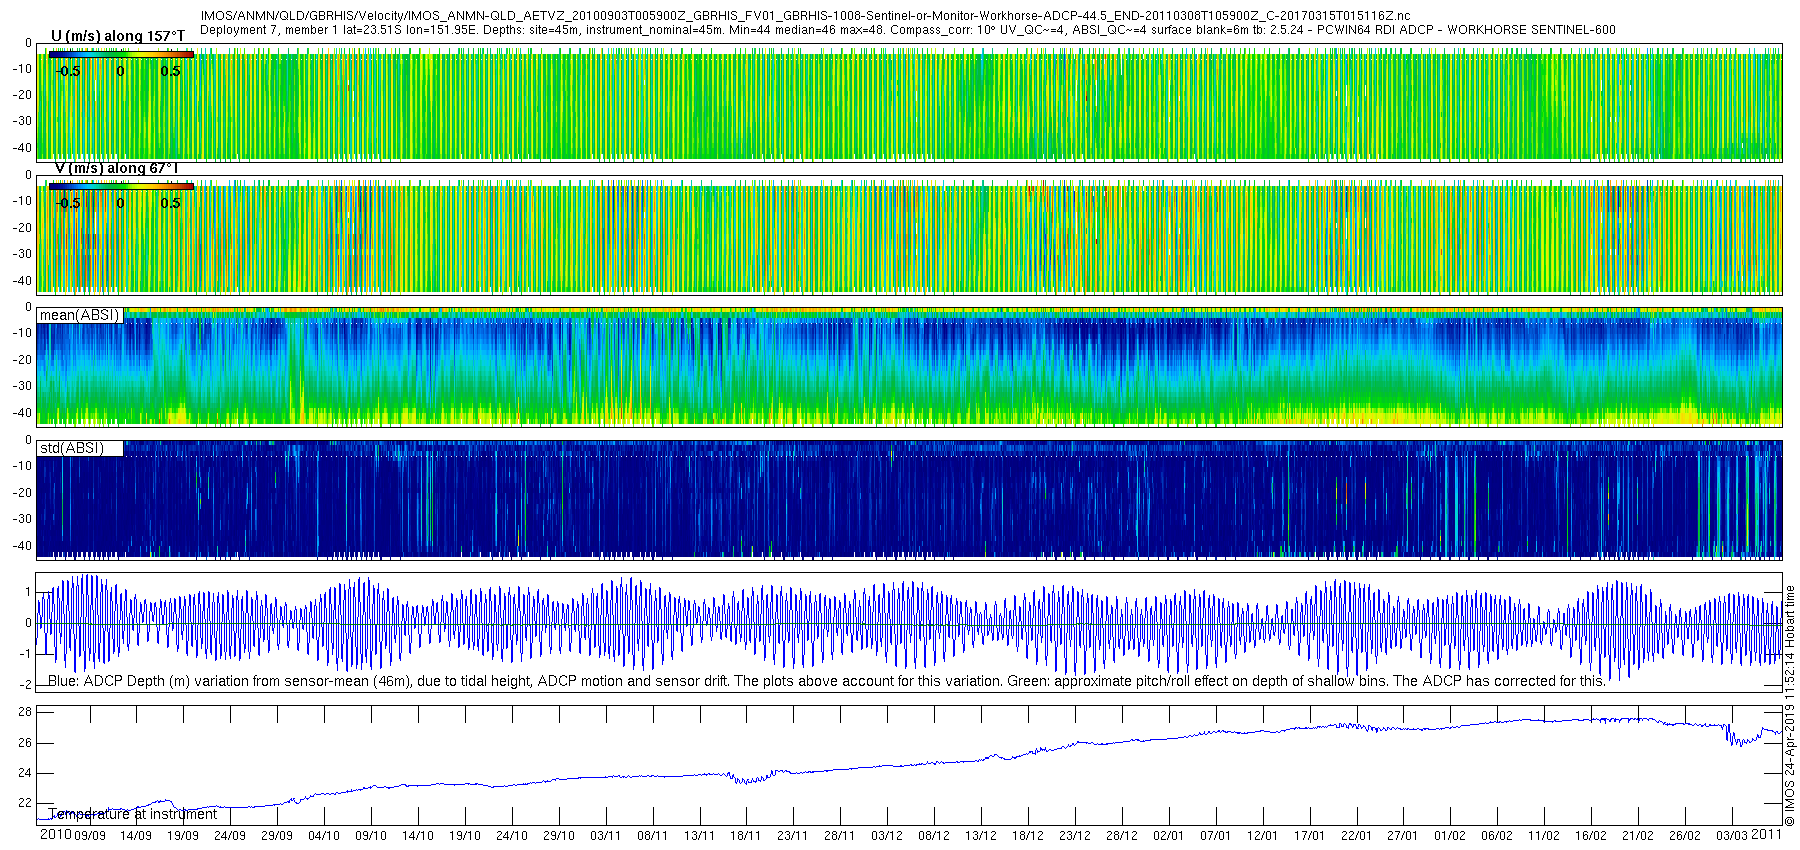
Task: Select the 'V (m/s) along 67°T' panel title
Action: click(x=116, y=168)
